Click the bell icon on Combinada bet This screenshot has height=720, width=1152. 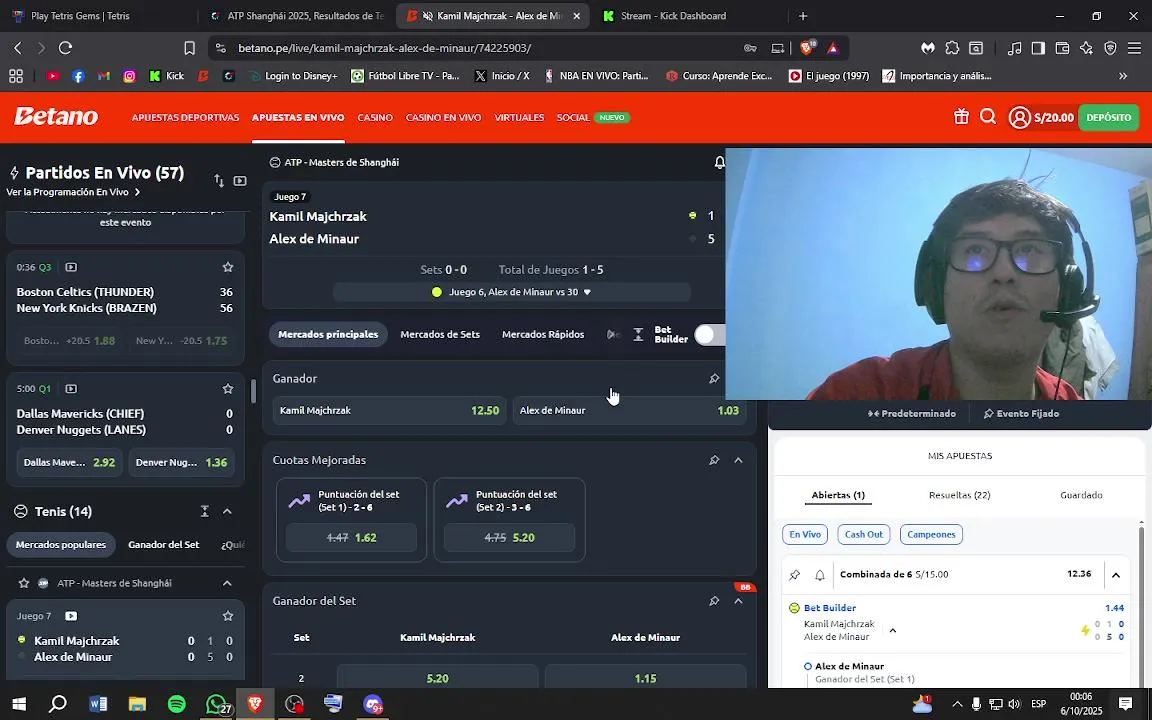tap(820, 575)
